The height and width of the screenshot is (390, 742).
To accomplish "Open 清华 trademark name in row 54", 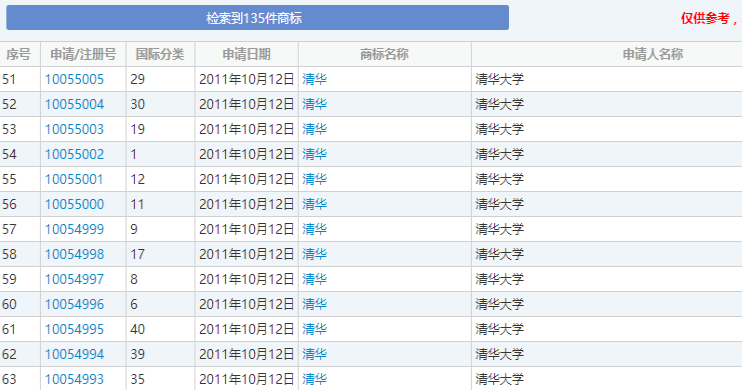I will pyautogui.click(x=315, y=154).
